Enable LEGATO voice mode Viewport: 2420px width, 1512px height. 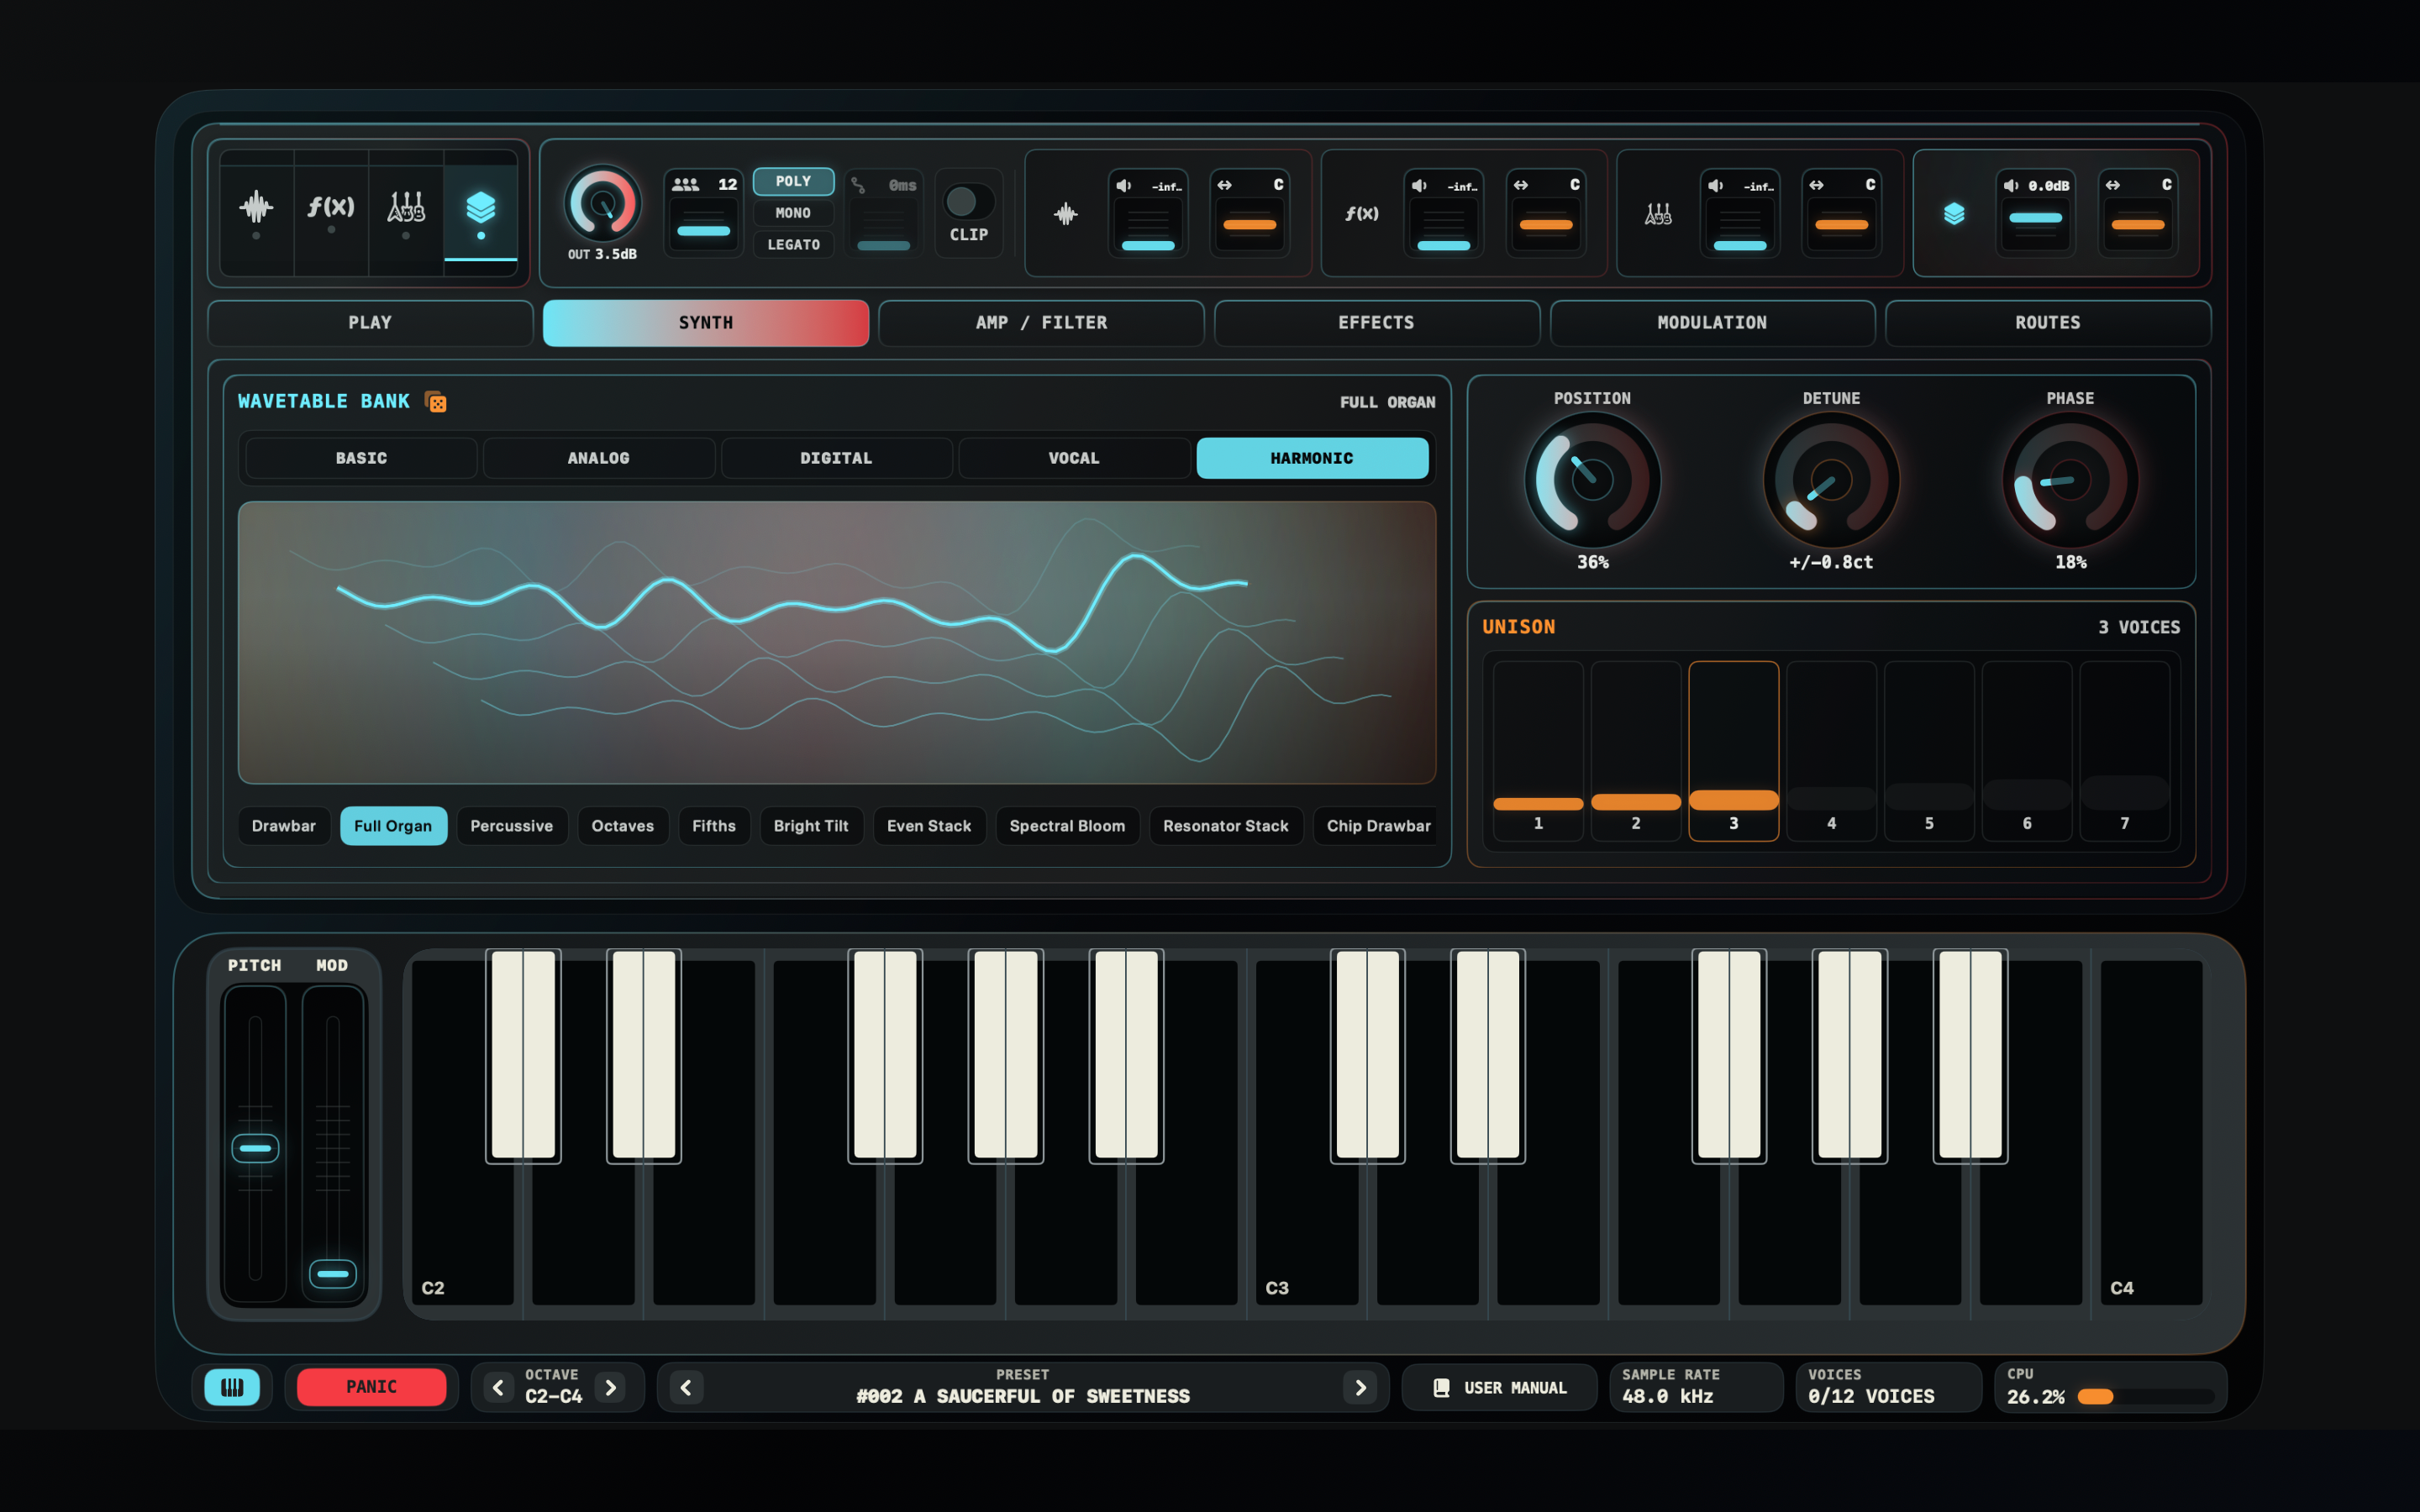pyautogui.click(x=793, y=245)
